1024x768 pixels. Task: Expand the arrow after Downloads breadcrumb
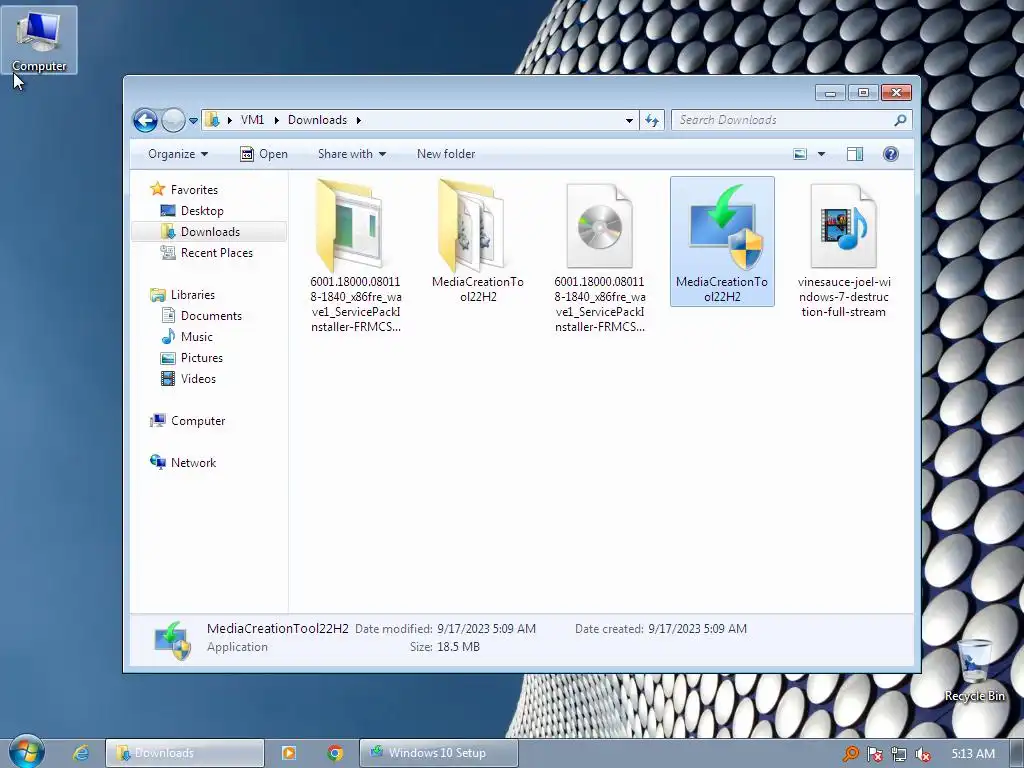click(359, 120)
